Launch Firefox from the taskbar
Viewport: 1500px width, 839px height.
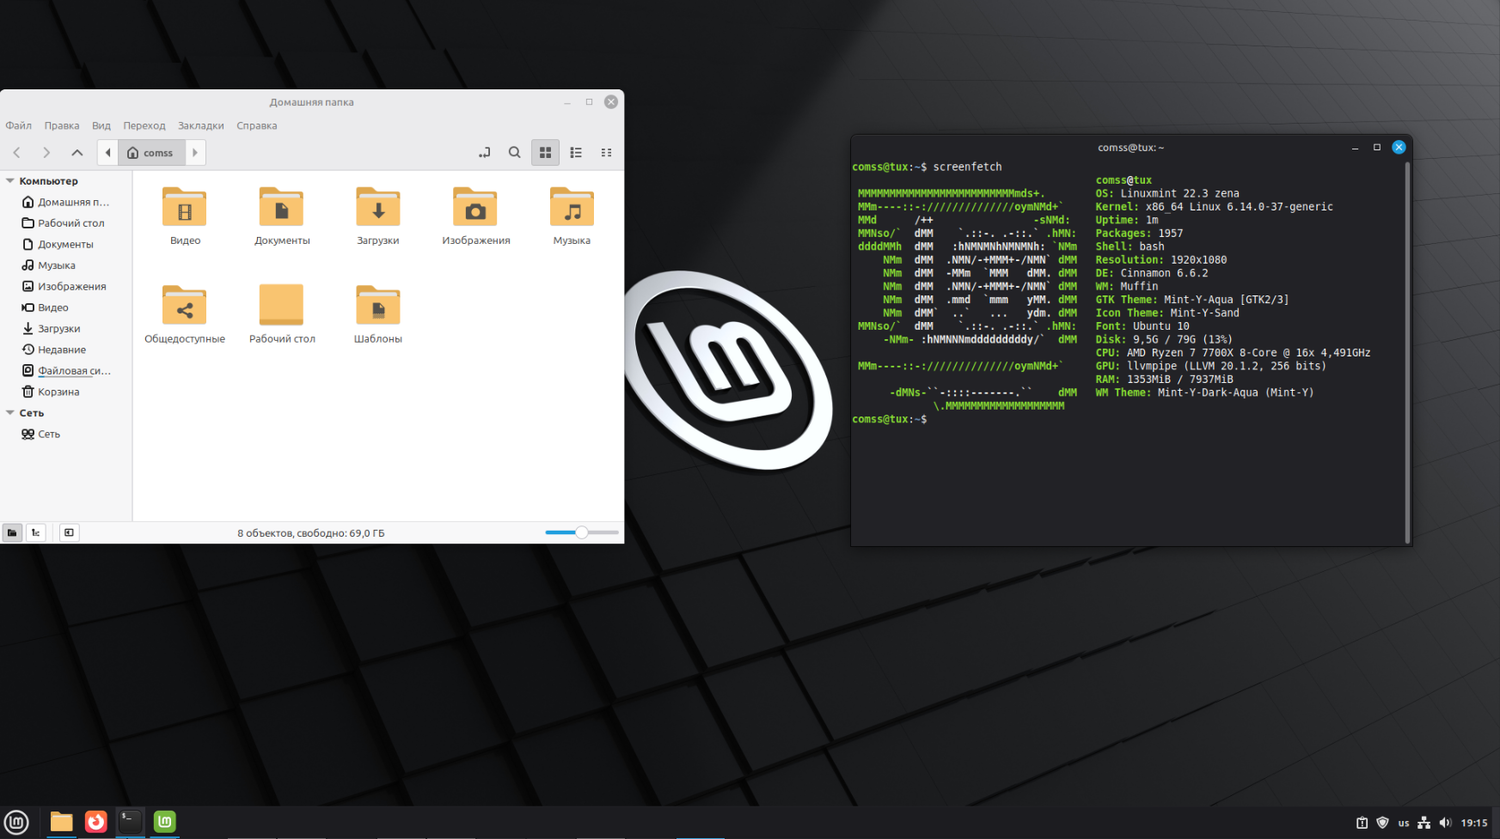[96, 822]
